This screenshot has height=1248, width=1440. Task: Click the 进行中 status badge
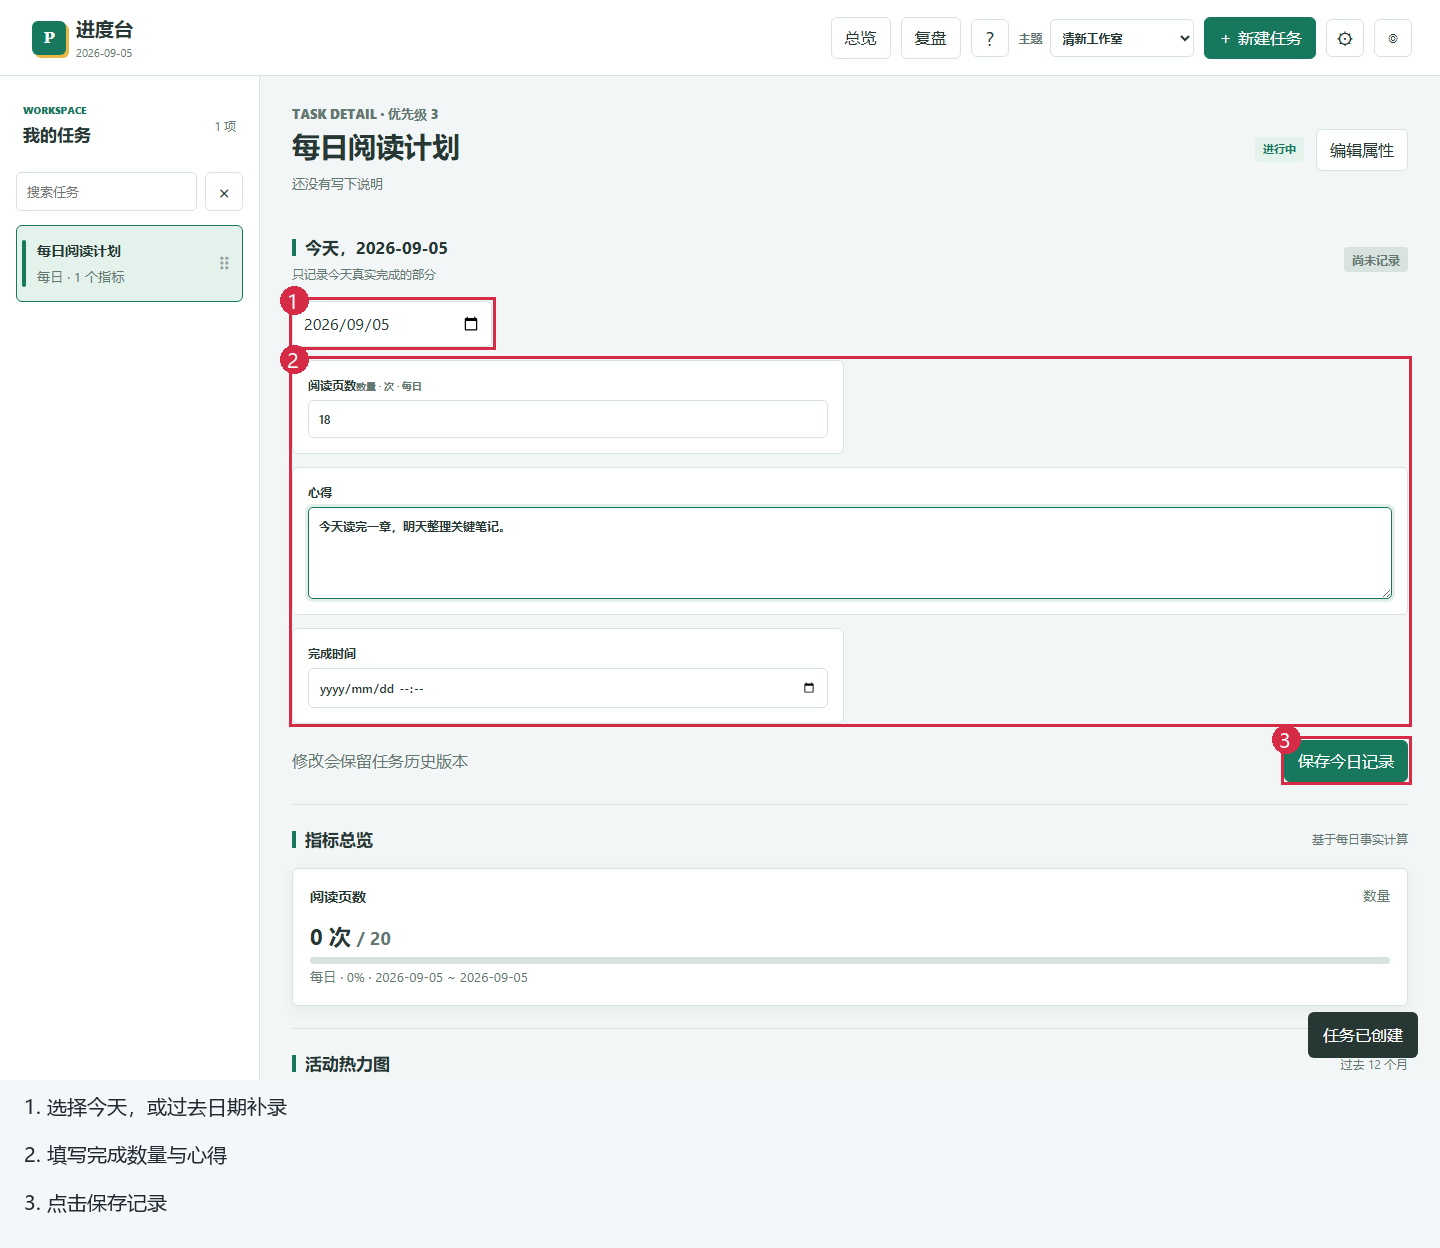point(1279,149)
